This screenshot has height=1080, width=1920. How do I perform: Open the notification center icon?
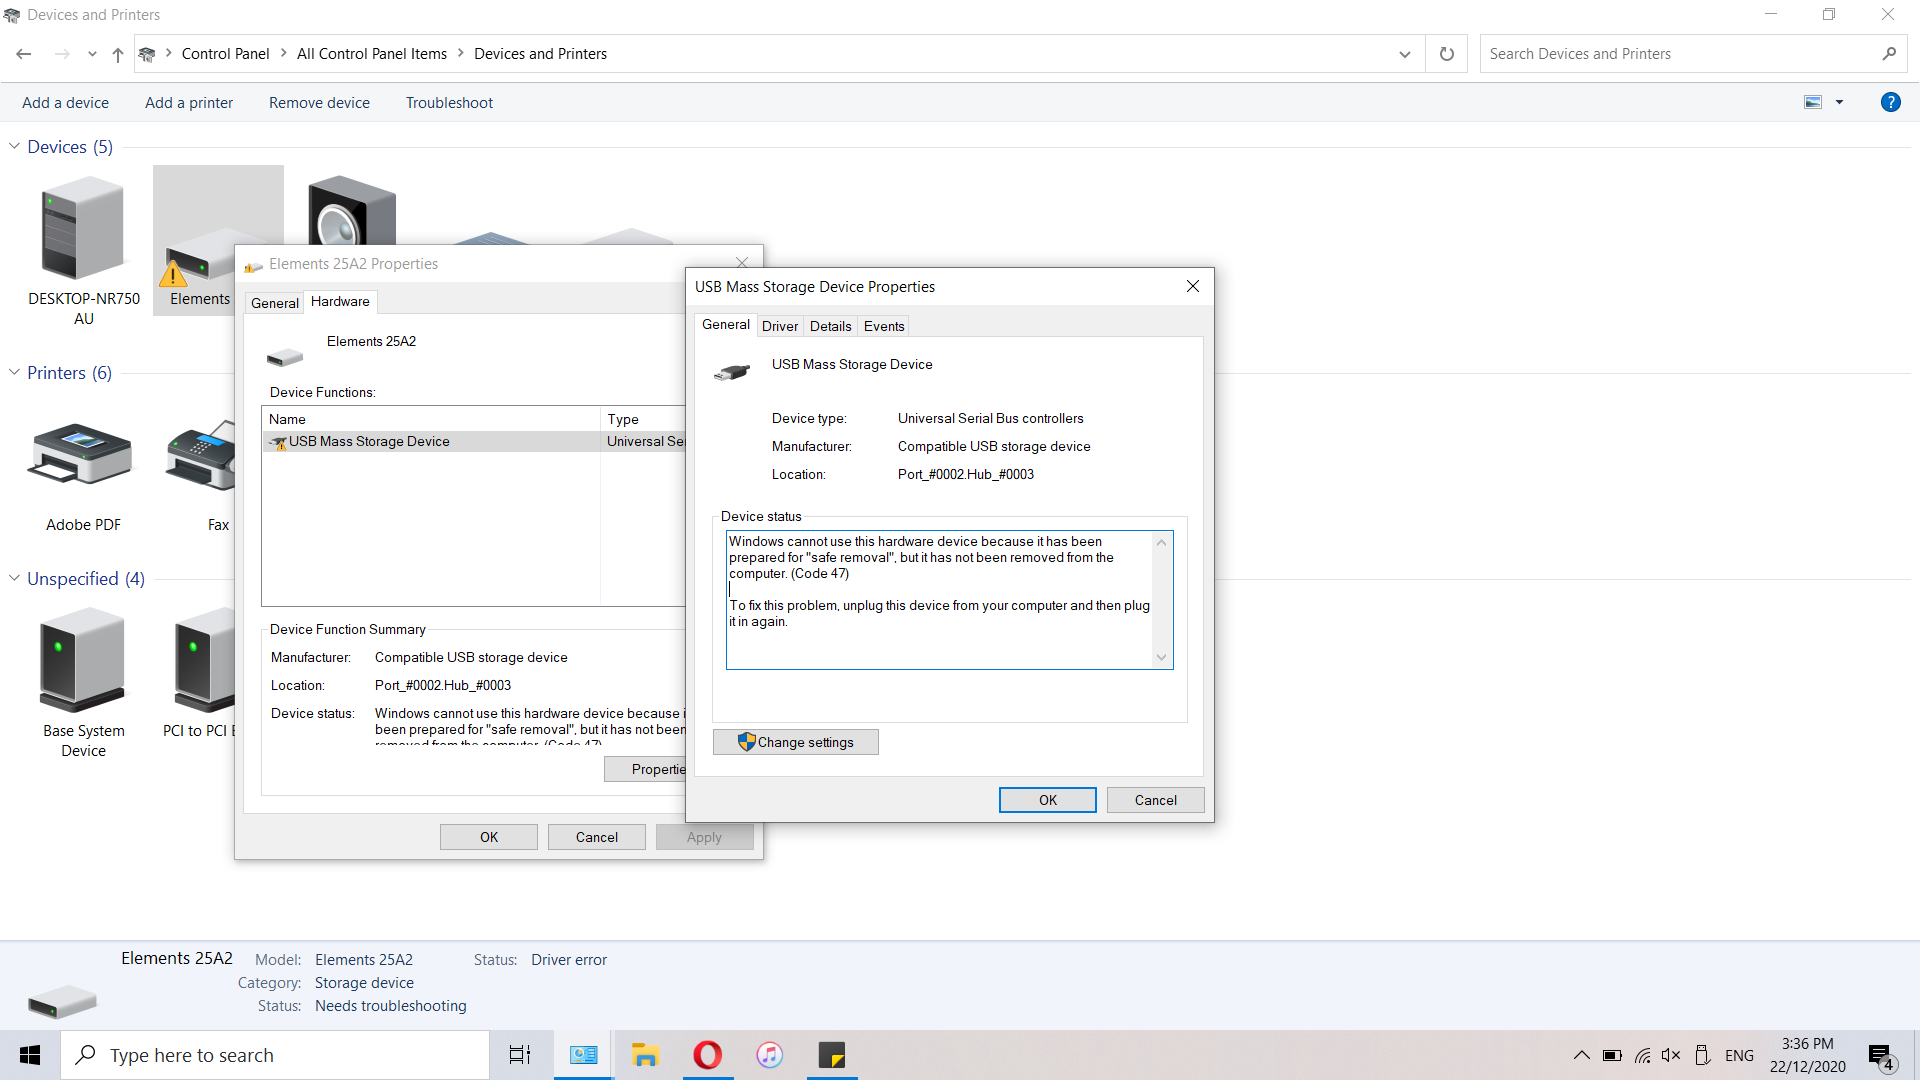point(1881,1056)
